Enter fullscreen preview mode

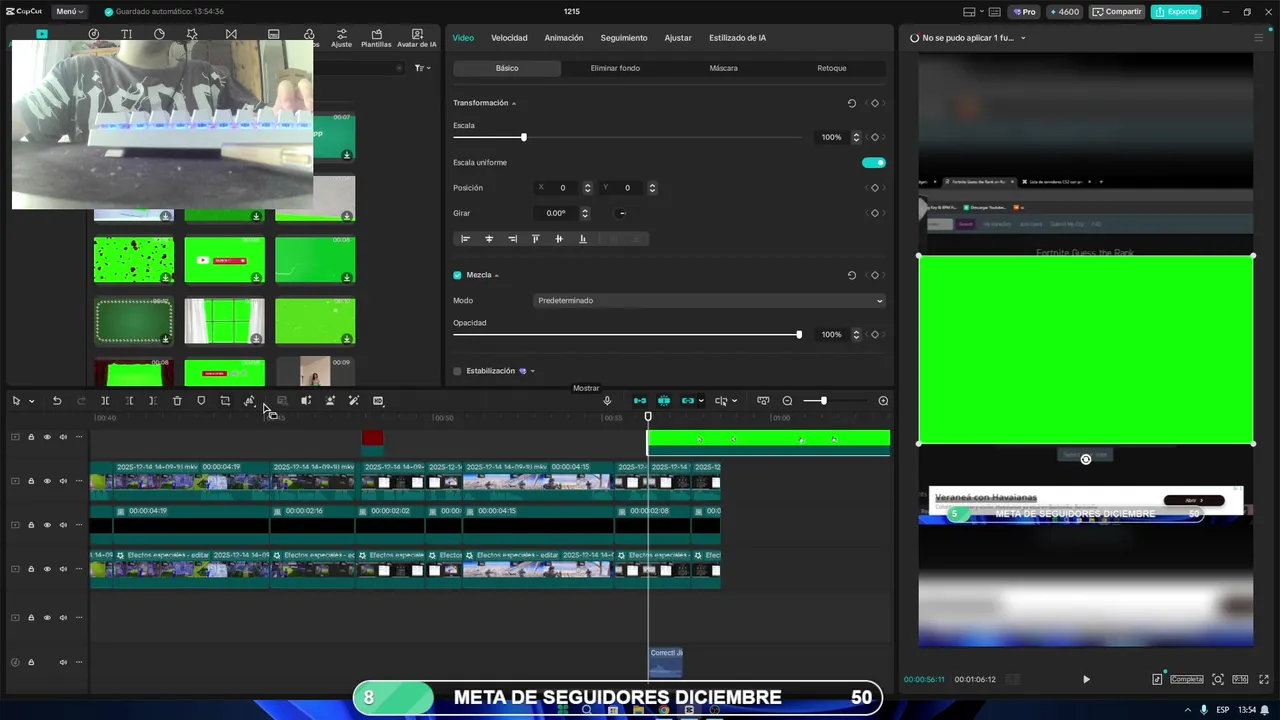pos(1263,679)
